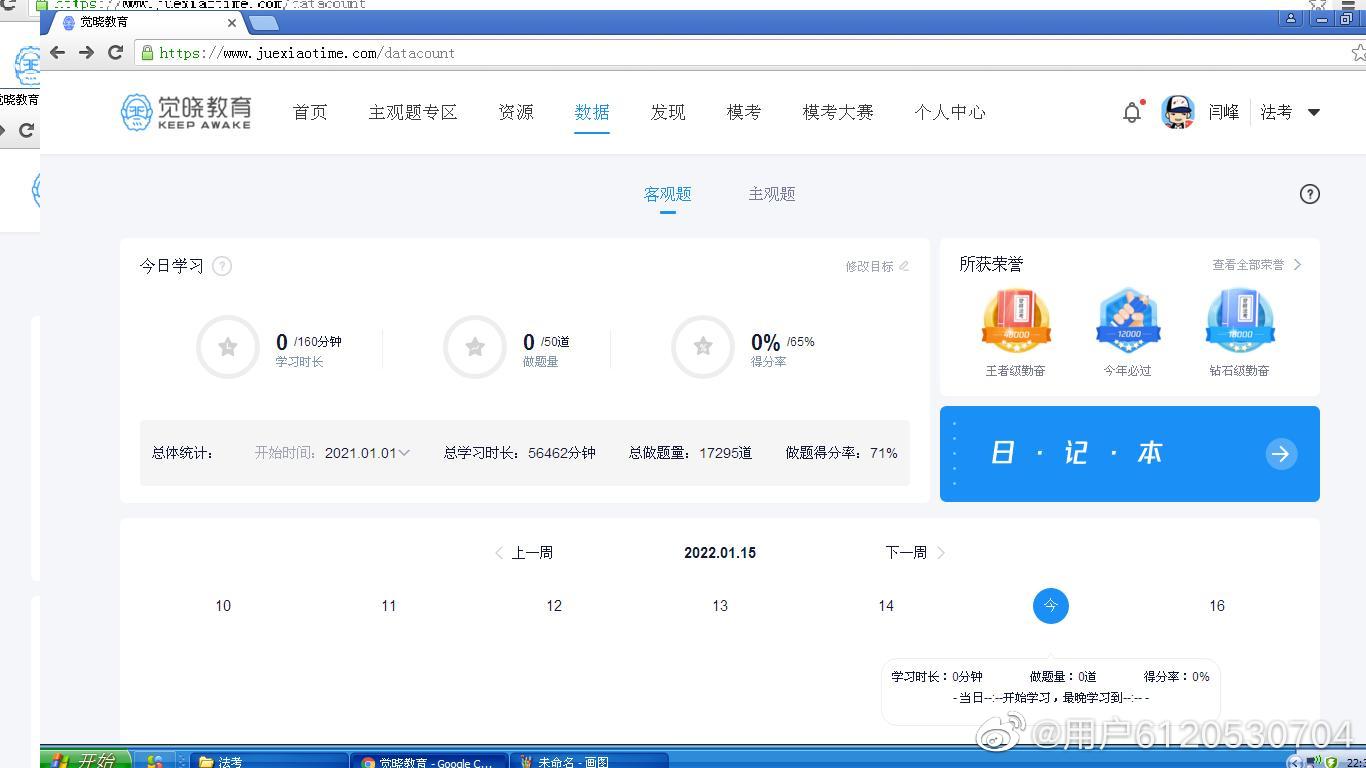Viewport: 1366px width, 768px height.
Task: Select day 13 in the week calendar
Action: click(x=720, y=606)
